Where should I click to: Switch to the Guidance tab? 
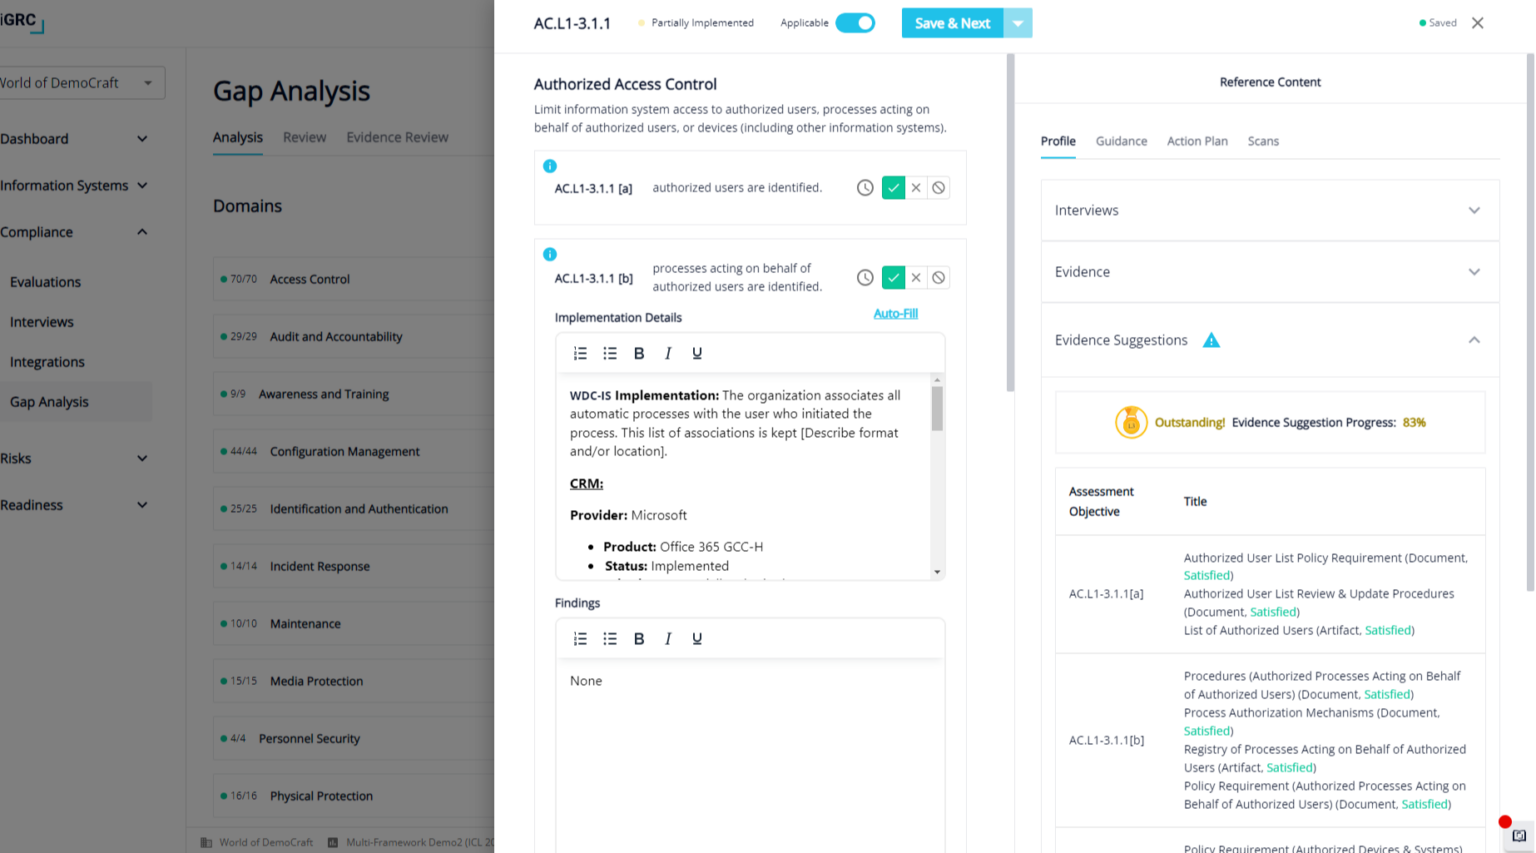(x=1121, y=141)
